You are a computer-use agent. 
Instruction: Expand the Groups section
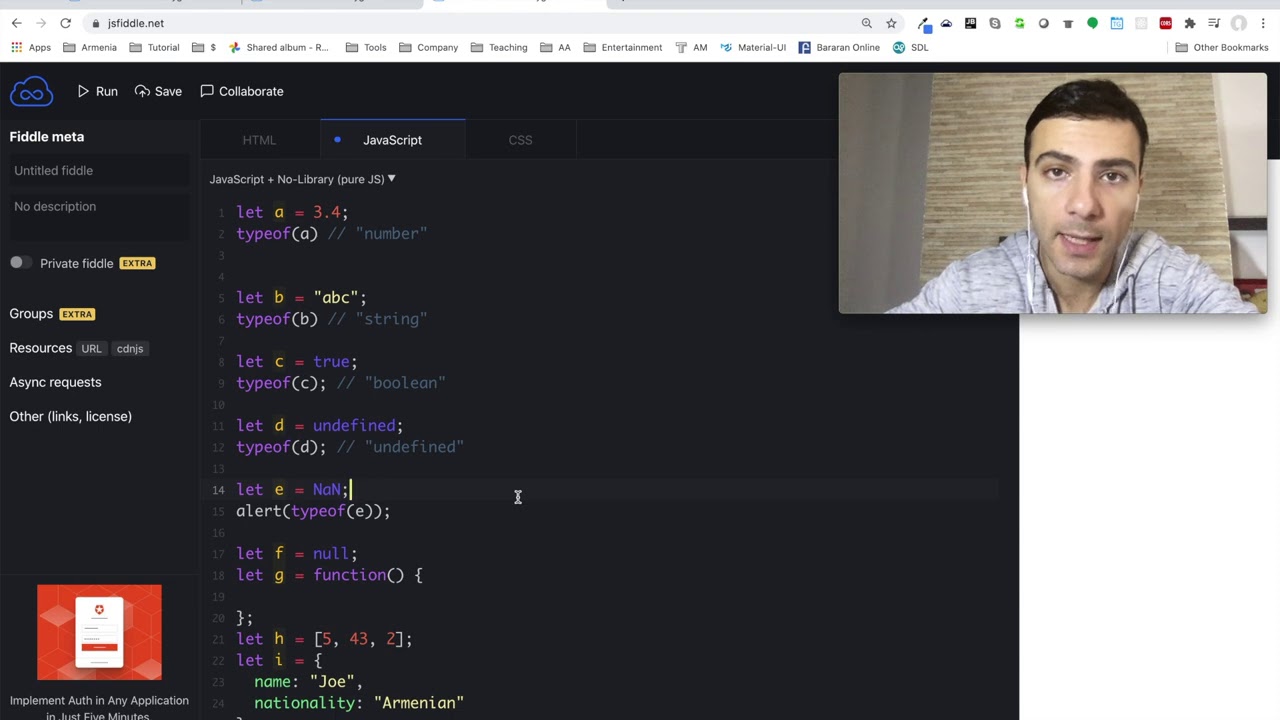(31, 314)
